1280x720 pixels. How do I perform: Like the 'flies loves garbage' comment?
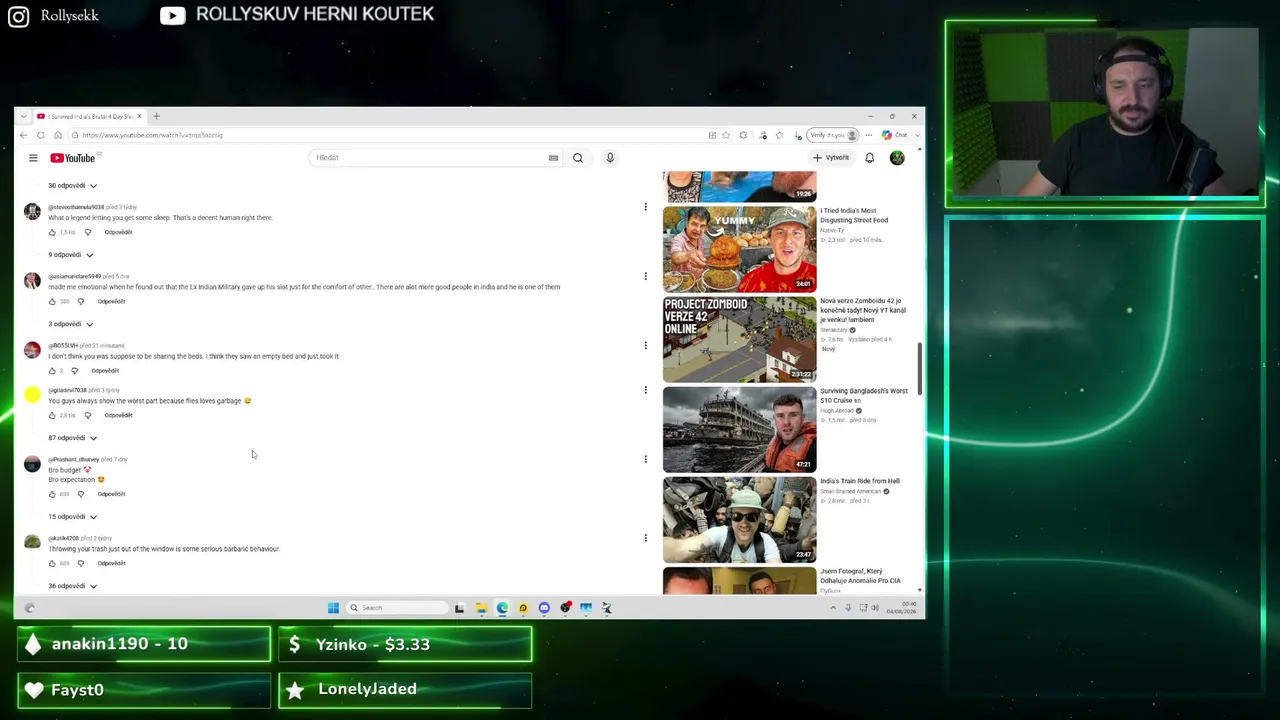[52, 415]
